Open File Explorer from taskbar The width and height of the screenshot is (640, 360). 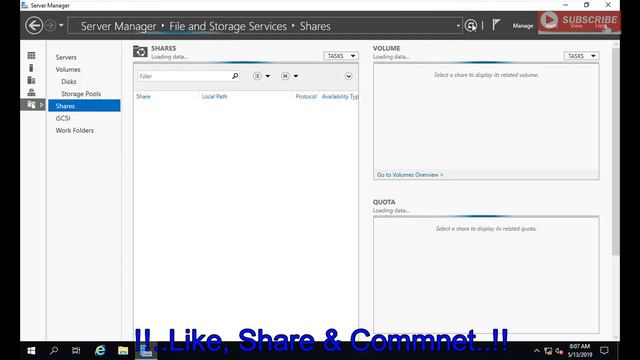123,351
